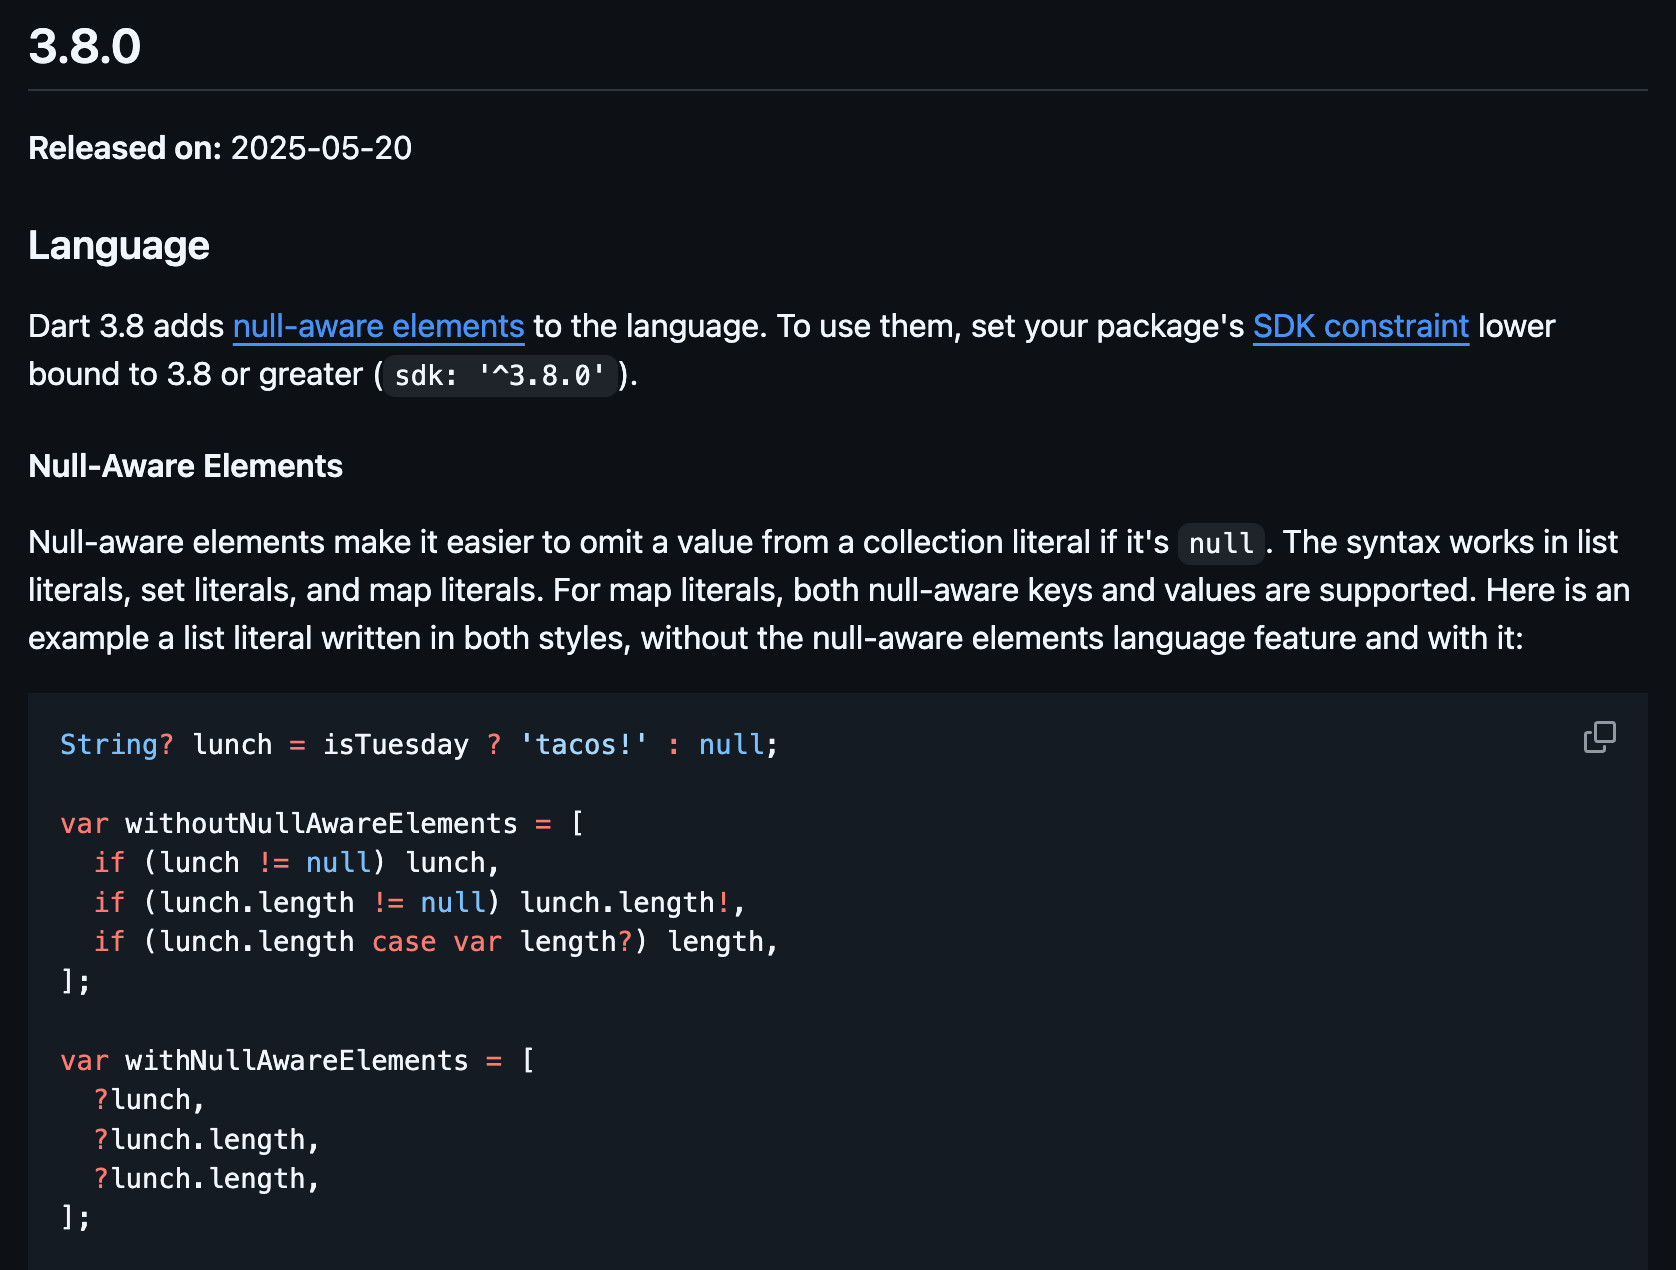Follow the SDK constraint link

click(1360, 326)
